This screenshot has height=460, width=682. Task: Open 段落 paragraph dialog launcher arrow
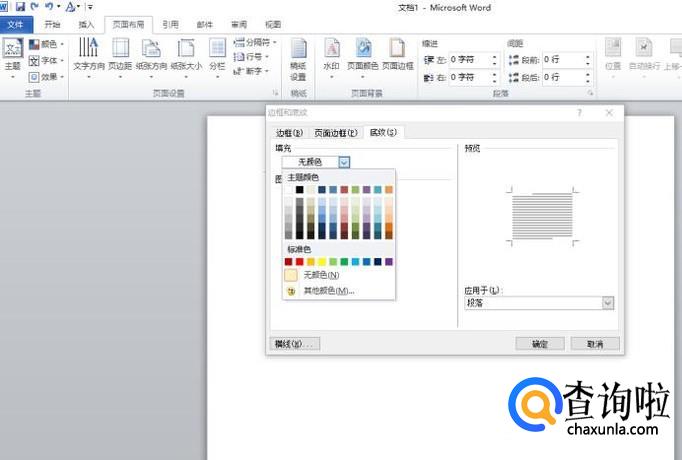[590, 93]
